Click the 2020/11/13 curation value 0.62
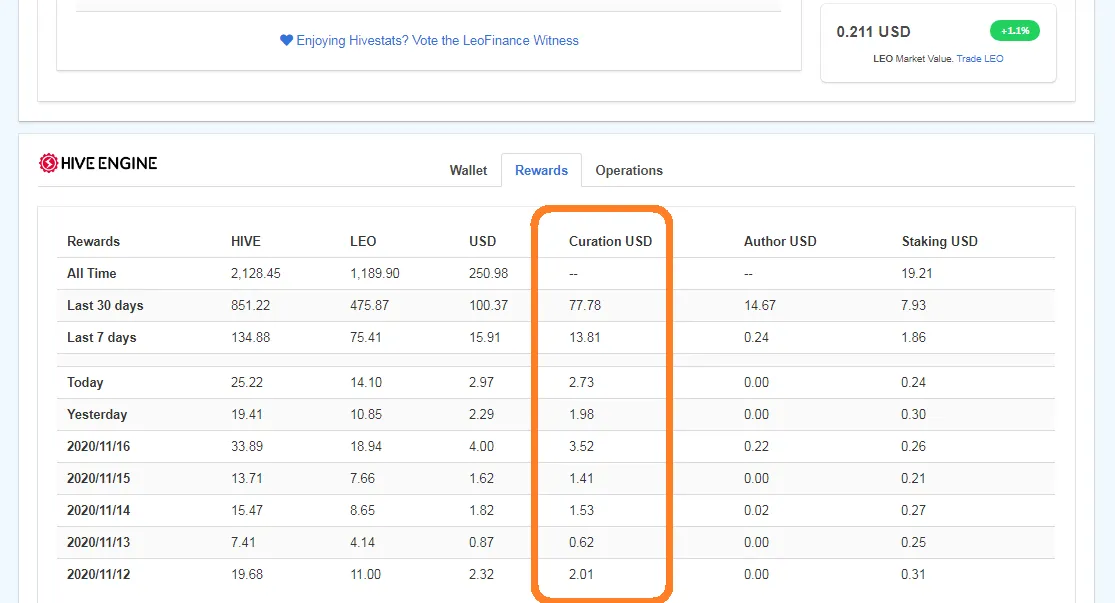This screenshot has height=603, width=1115. (581, 543)
